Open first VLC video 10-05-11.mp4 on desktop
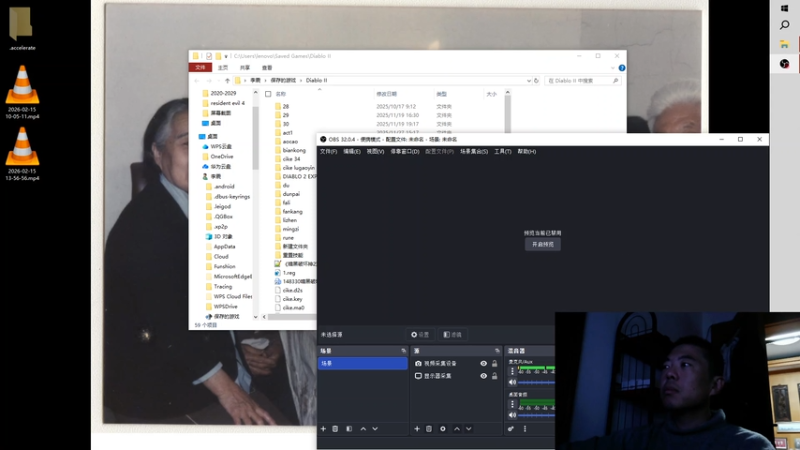 (22, 92)
